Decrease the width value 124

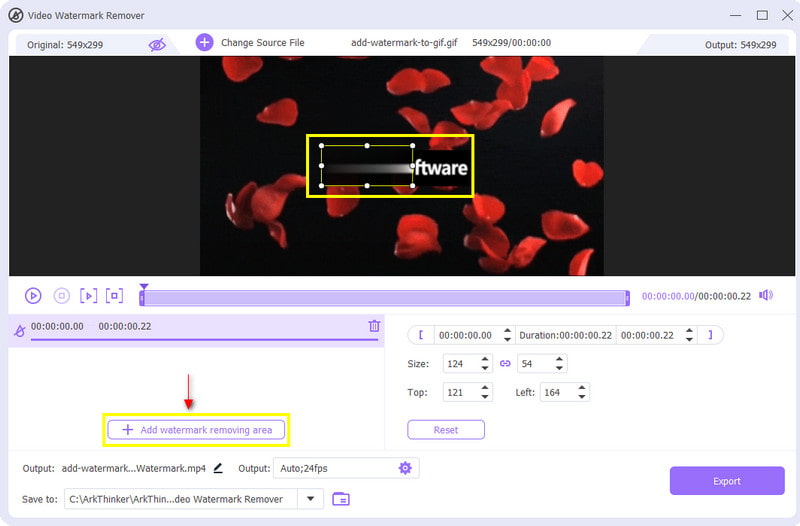[x=485, y=368]
